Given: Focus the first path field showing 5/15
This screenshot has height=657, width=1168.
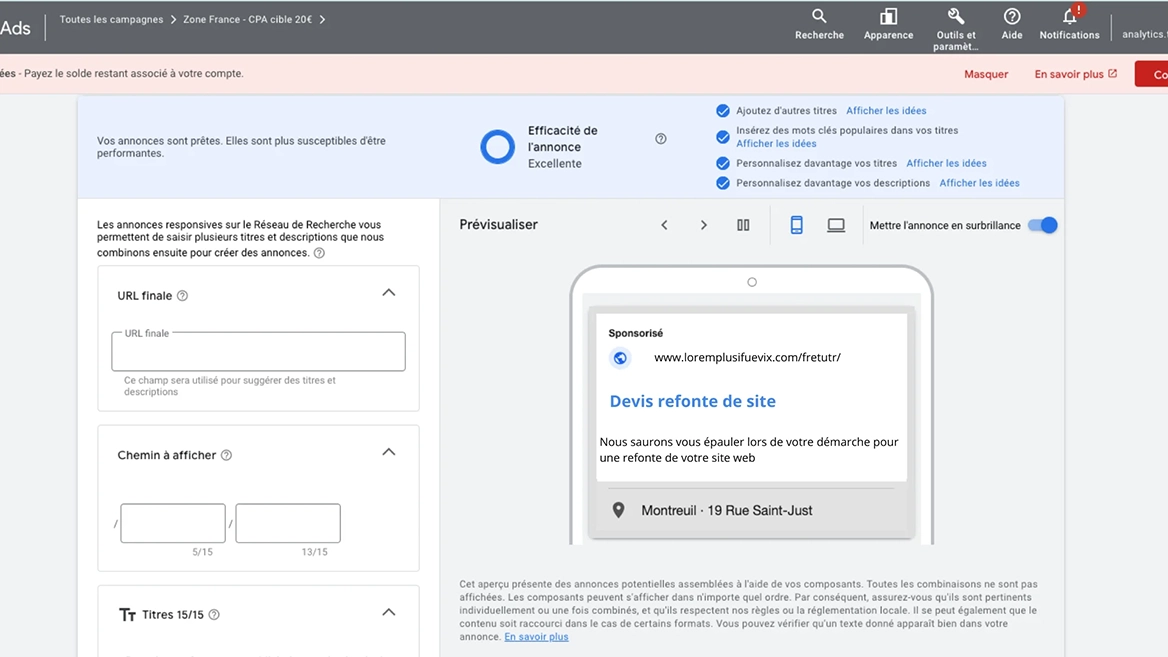Looking at the screenshot, I should coord(173,523).
